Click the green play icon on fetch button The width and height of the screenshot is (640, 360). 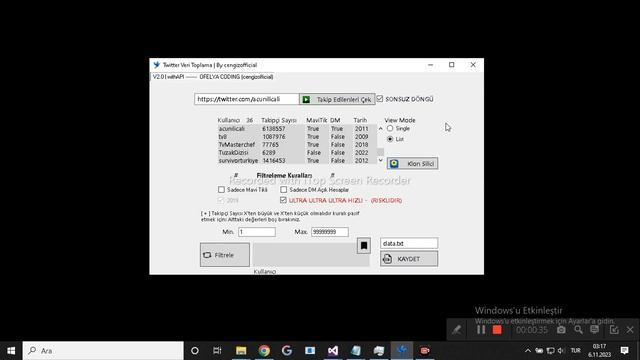[x=306, y=99]
